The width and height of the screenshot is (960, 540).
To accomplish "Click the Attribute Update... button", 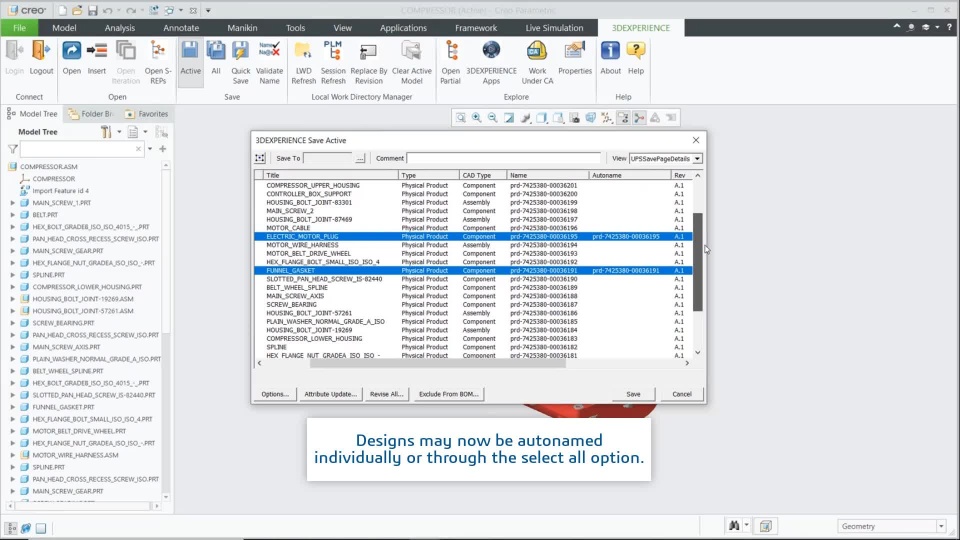I will (x=331, y=394).
